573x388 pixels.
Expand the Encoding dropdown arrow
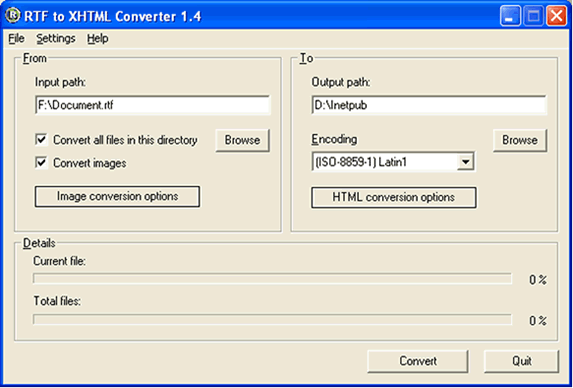click(x=465, y=162)
